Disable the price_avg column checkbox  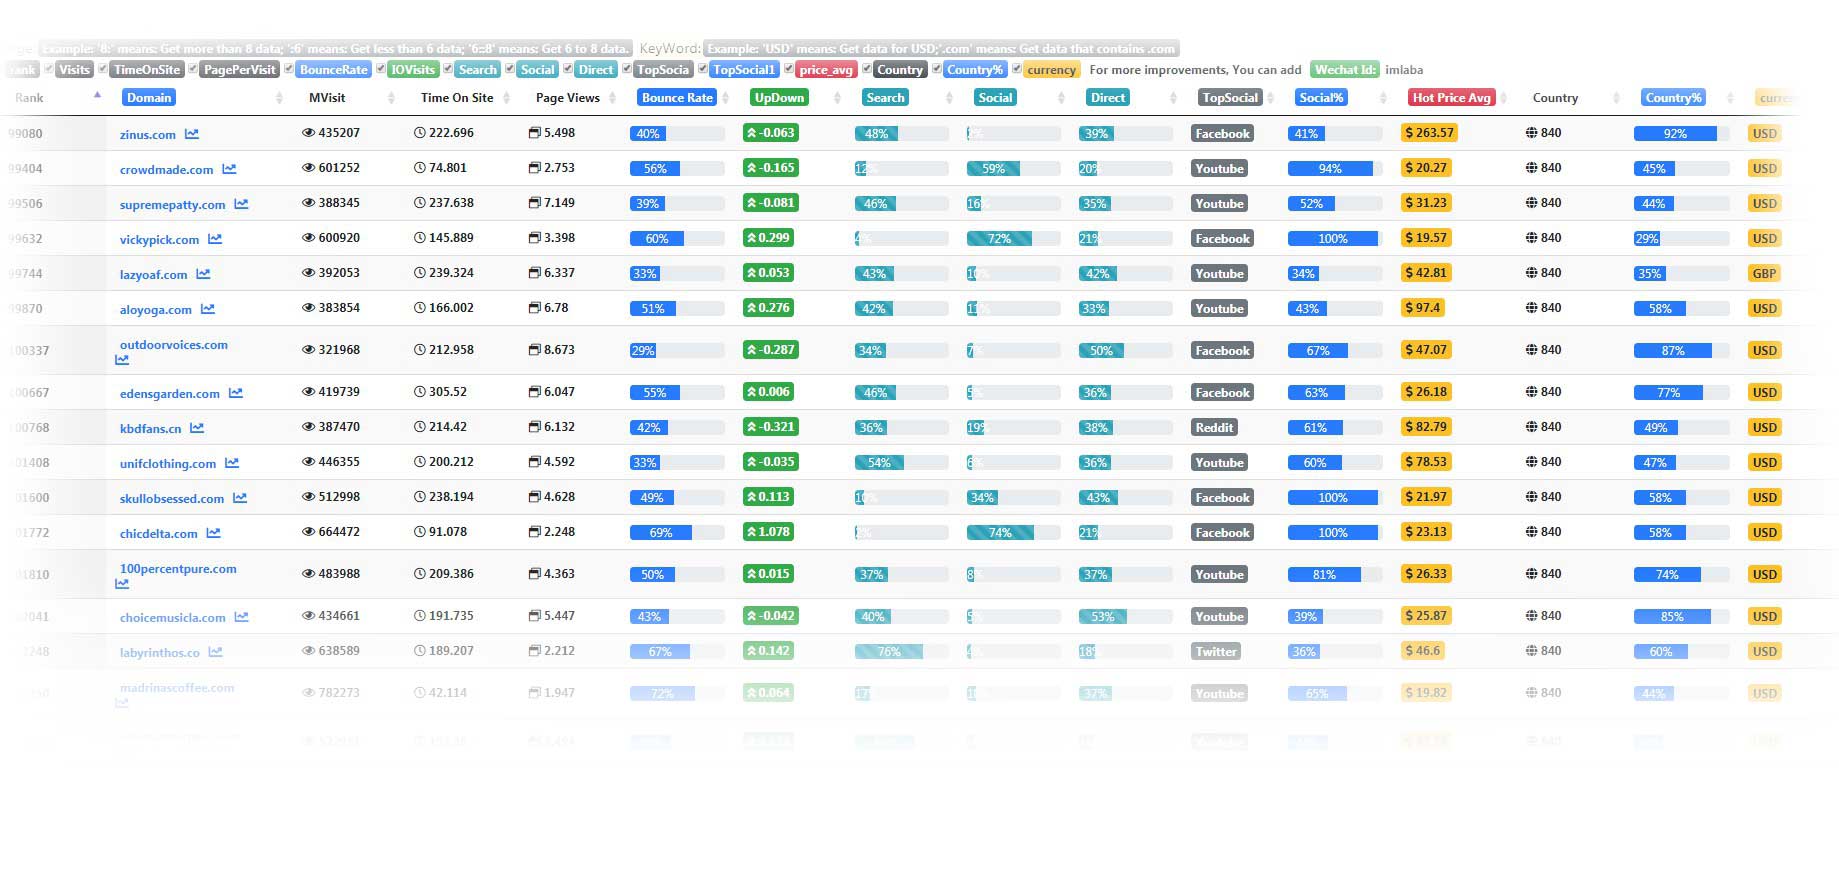pyautogui.click(x=789, y=69)
